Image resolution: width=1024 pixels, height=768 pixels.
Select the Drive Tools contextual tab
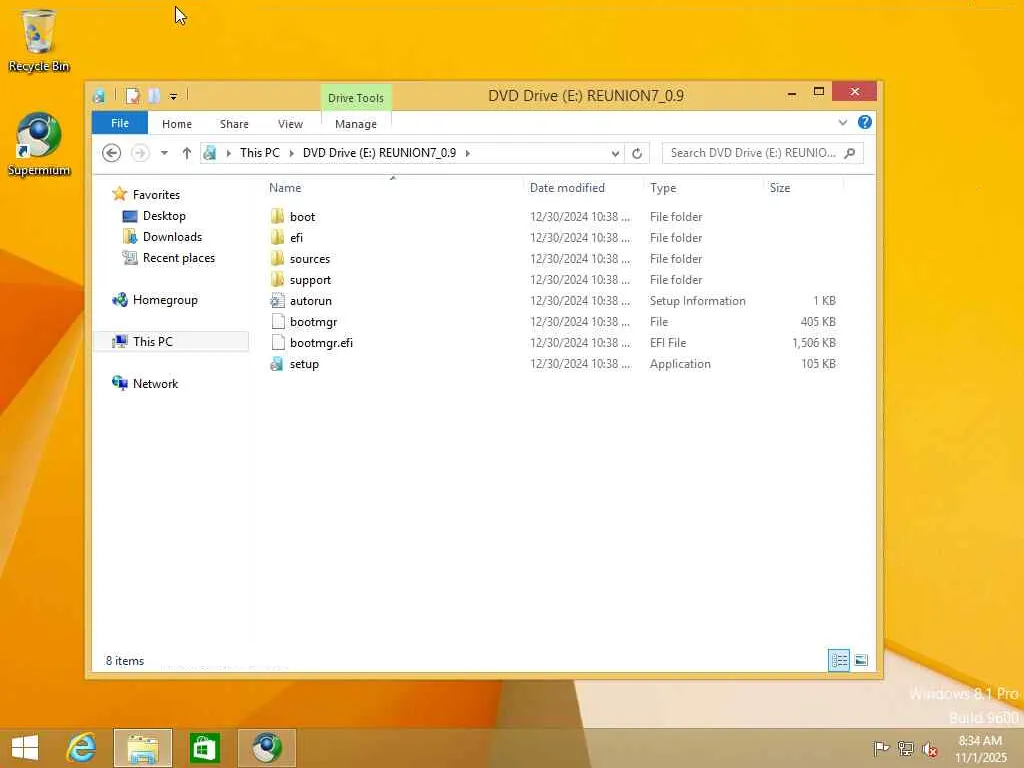(355, 98)
